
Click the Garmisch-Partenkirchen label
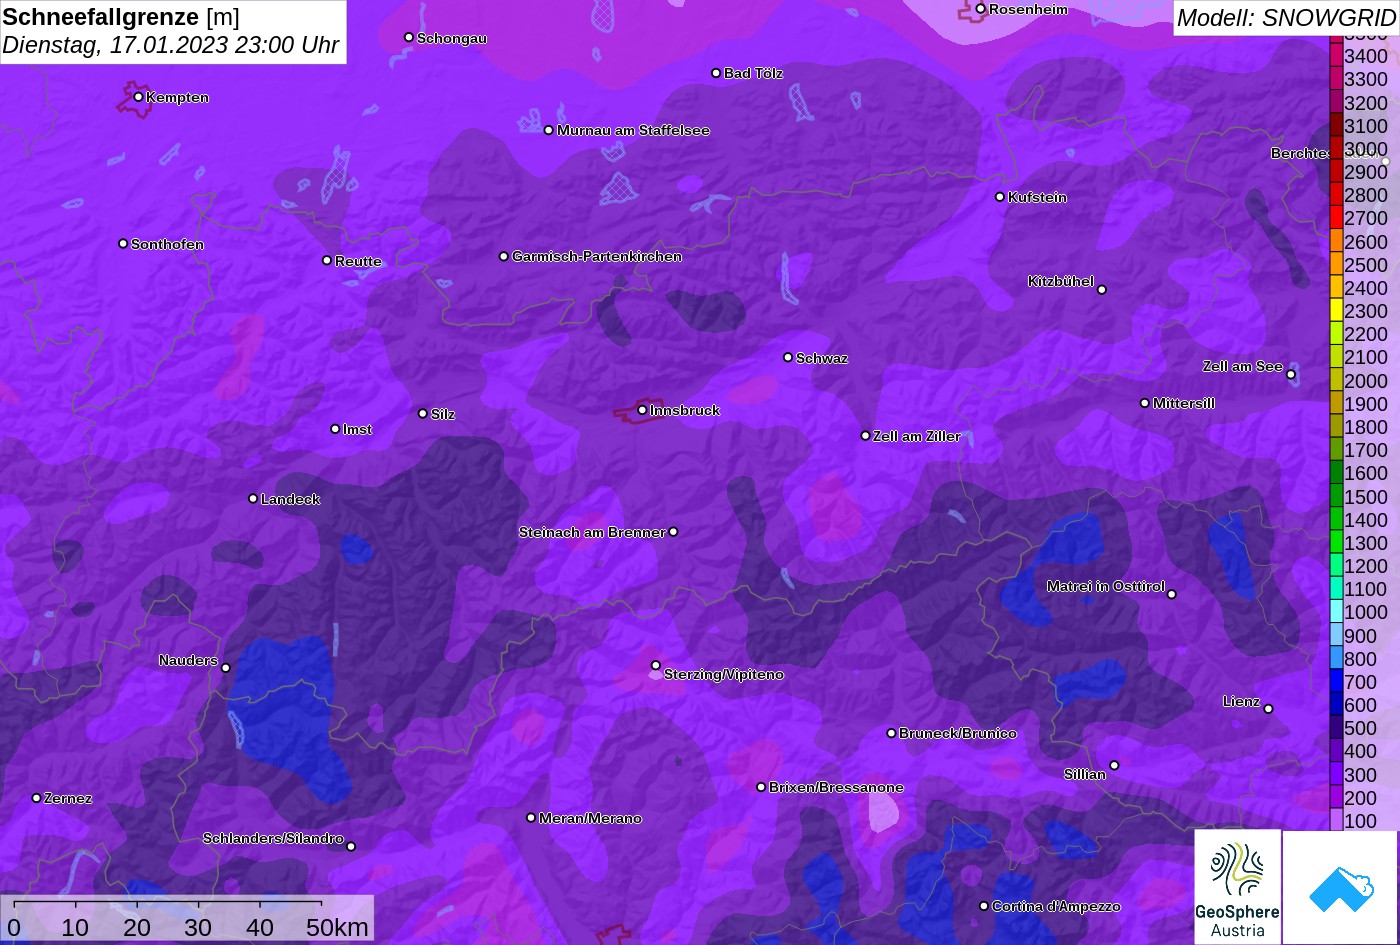(597, 257)
